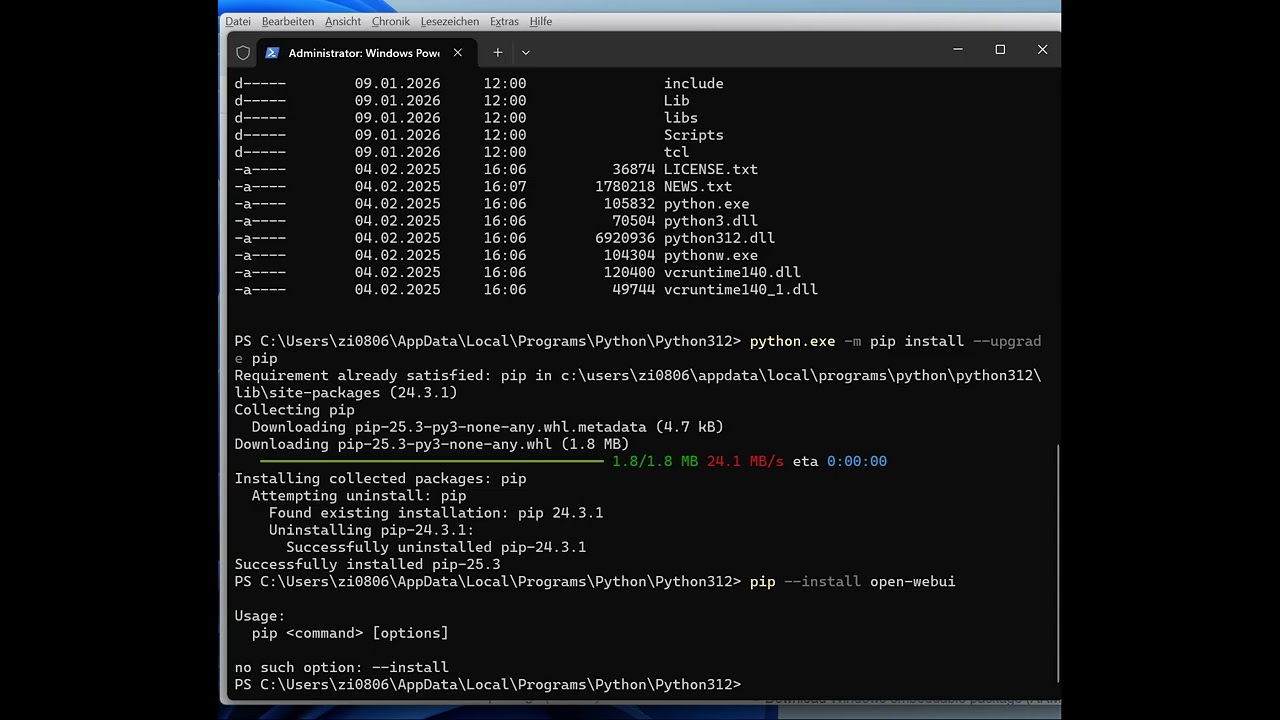1280x720 pixels.
Task: Open the Bearbeiten menu
Action: 288,21
